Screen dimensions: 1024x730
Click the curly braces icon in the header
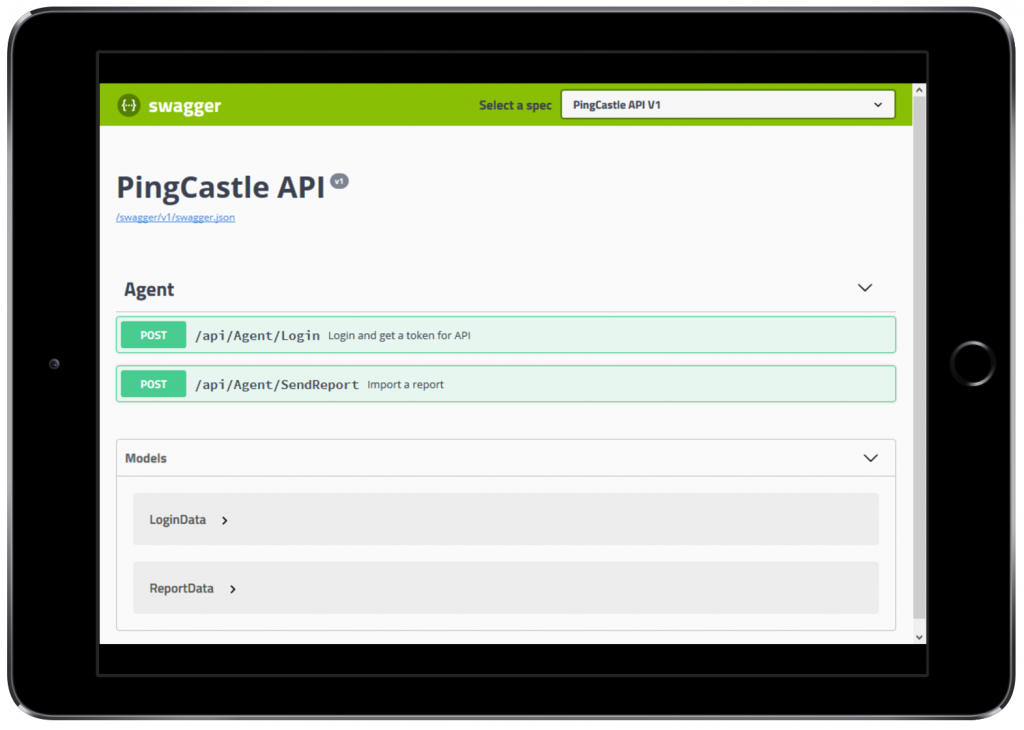(128, 104)
